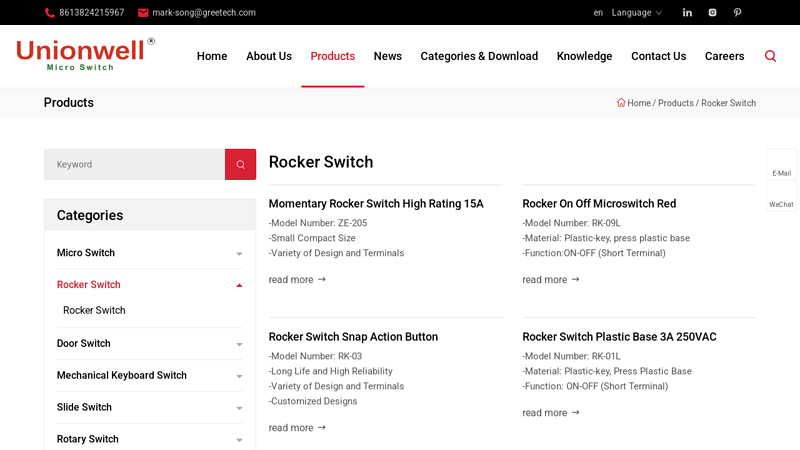Screen dimensions: 800x450
Task: Open the LinkedIn icon in top bar
Action: coord(687,12)
